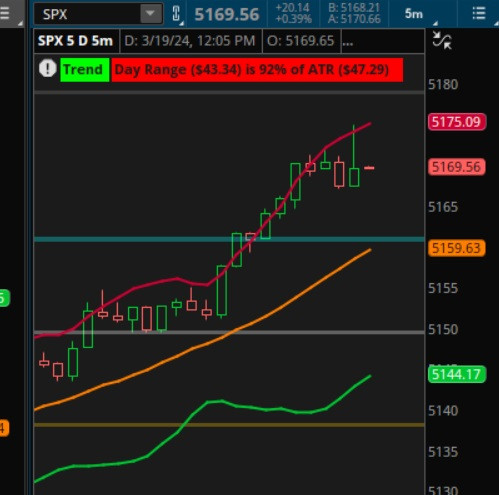This screenshot has height=495, width=499.
Task: Click the 5140 price axis label
Action: (443, 410)
